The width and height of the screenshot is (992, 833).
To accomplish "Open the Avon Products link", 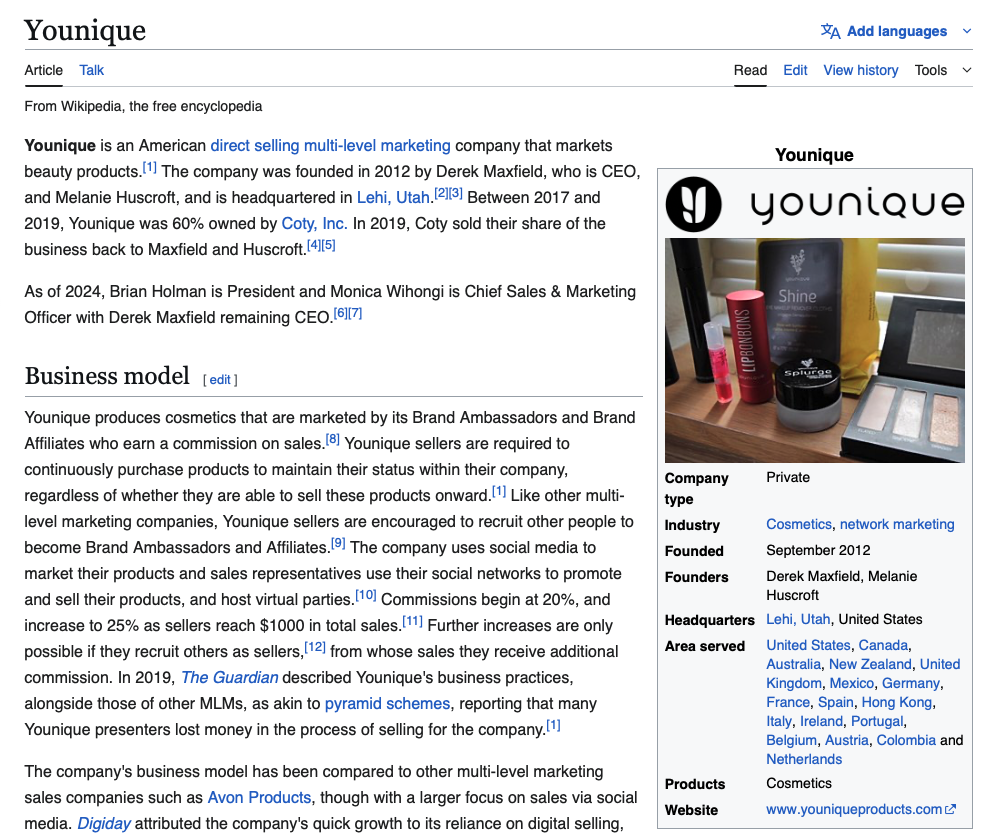I will (259, 797).
